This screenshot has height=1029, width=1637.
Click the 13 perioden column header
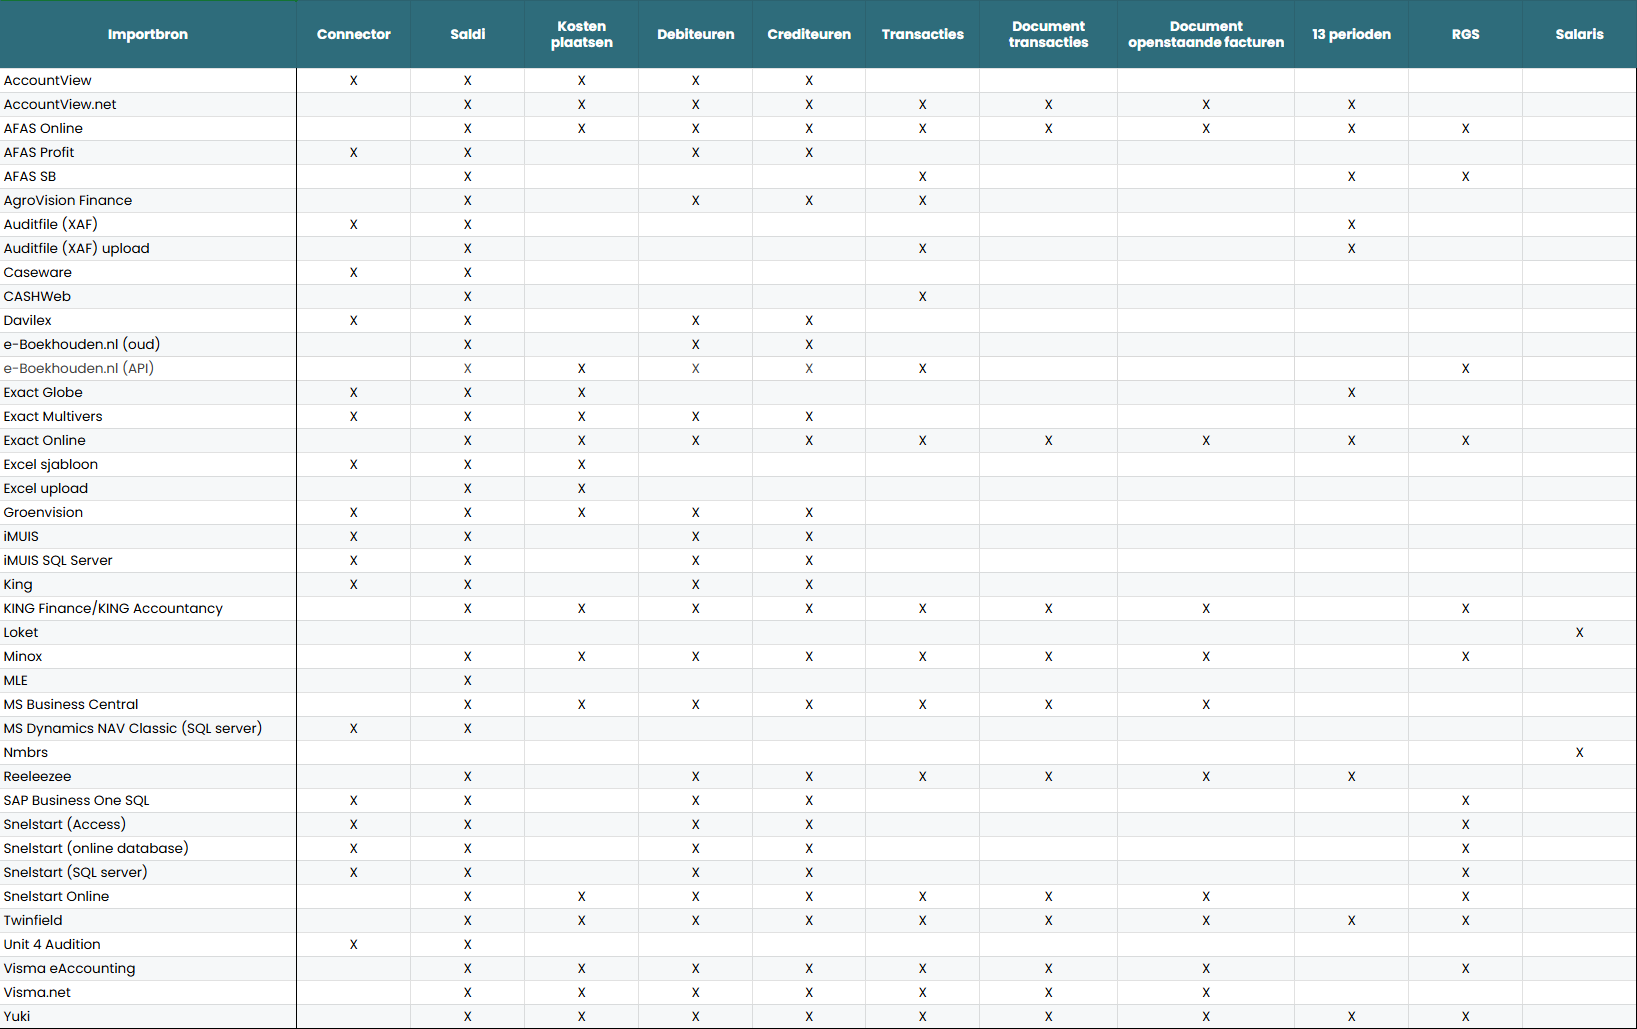(1351, 34)
